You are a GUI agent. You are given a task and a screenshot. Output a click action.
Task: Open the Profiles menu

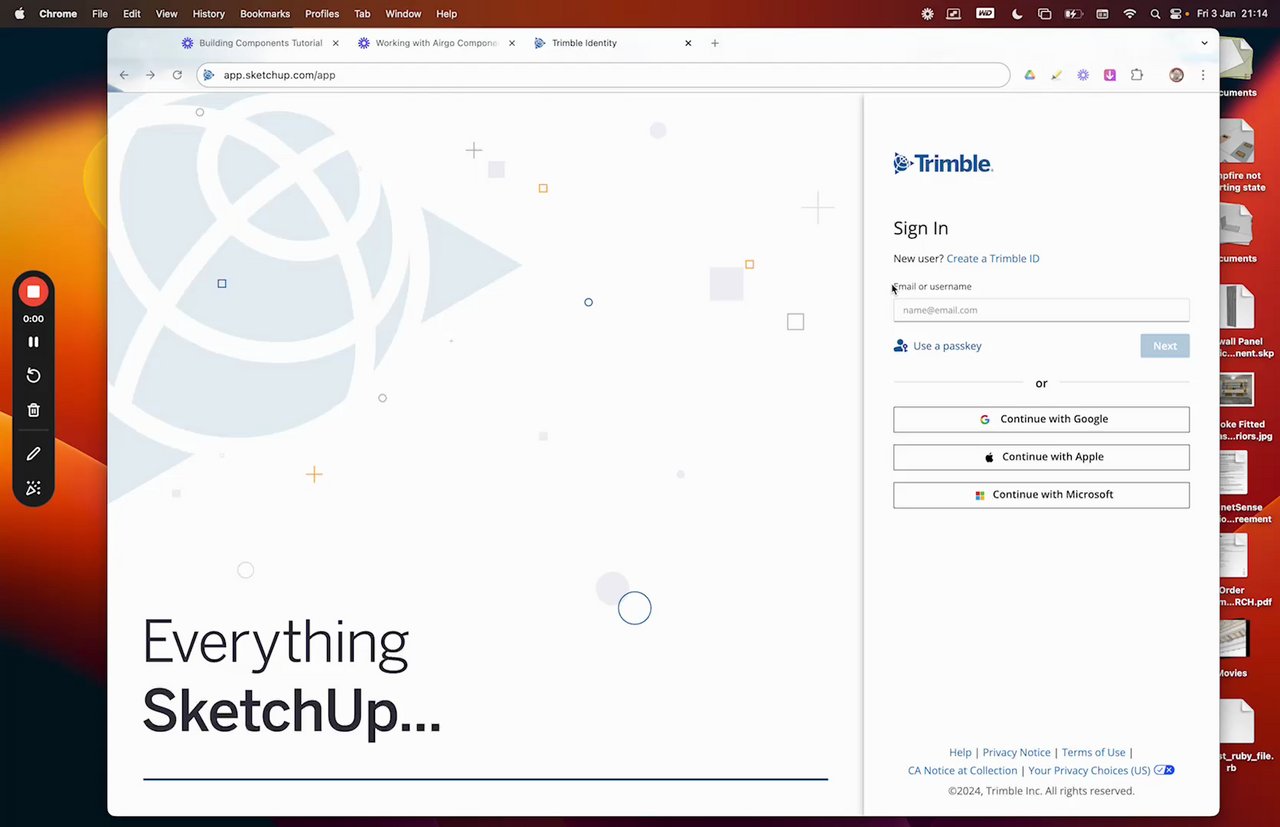[322, 14]
